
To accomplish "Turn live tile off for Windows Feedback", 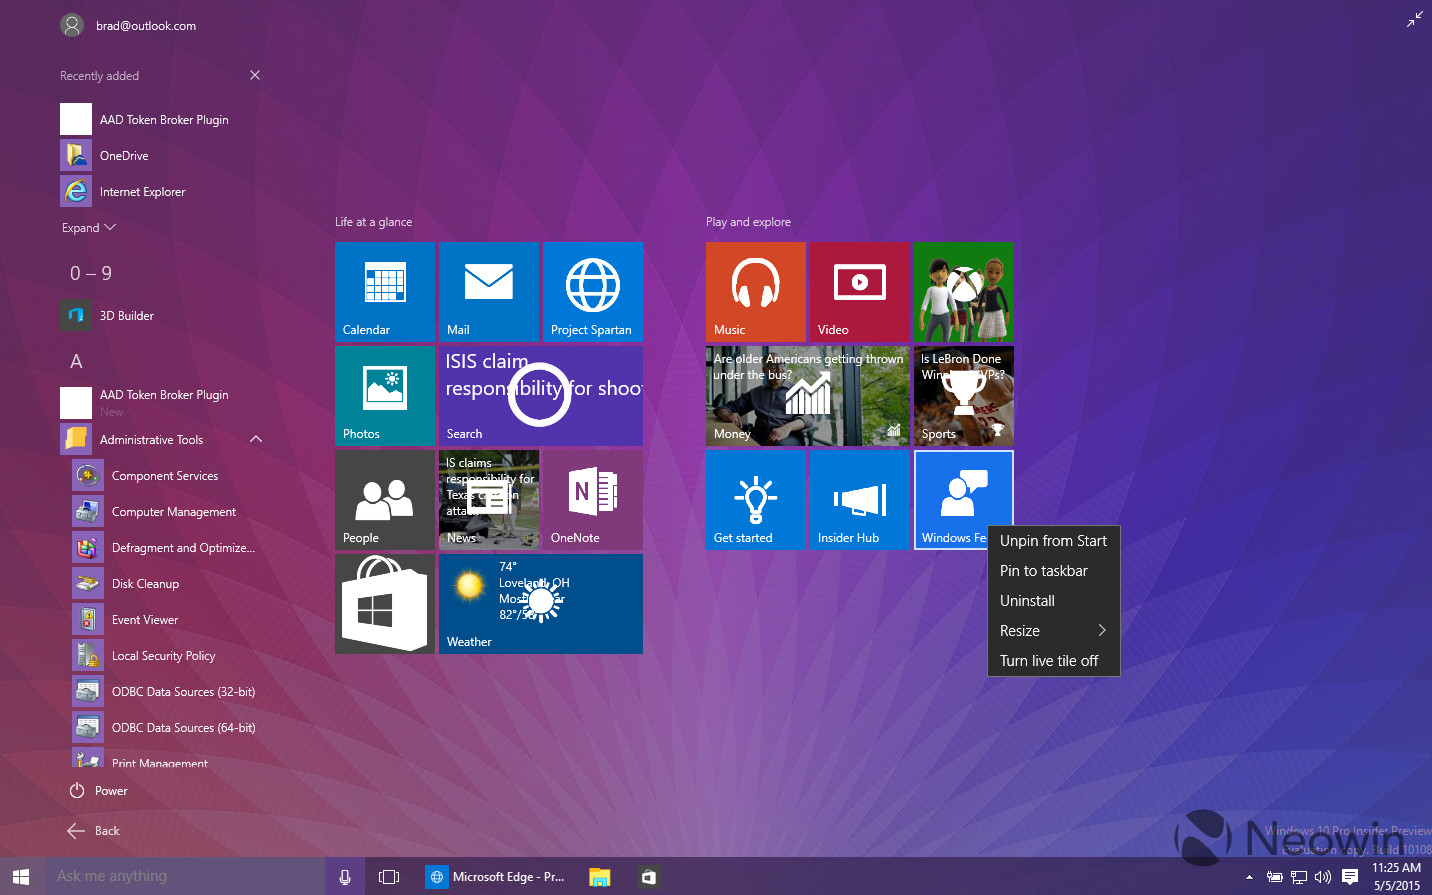I will click(x=1049, y=661).
